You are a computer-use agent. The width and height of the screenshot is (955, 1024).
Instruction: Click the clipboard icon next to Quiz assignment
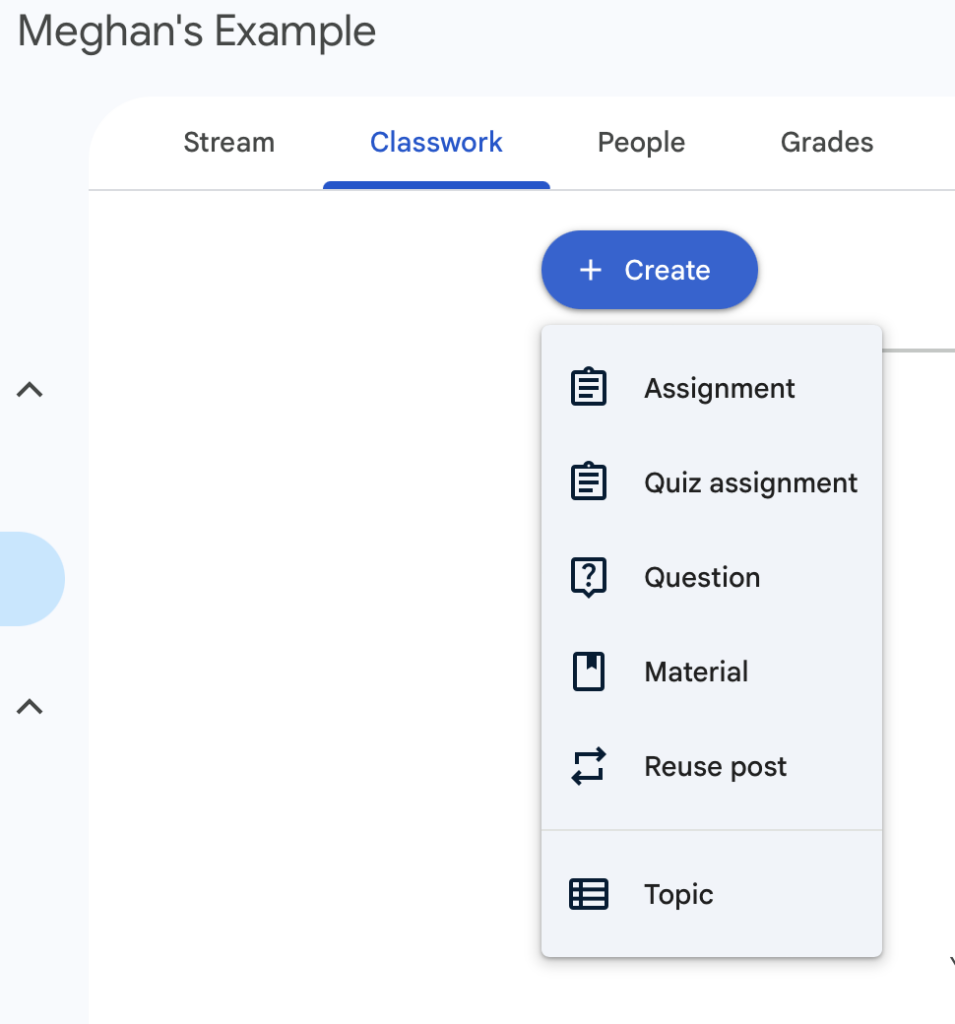click(x=589, y=483)
